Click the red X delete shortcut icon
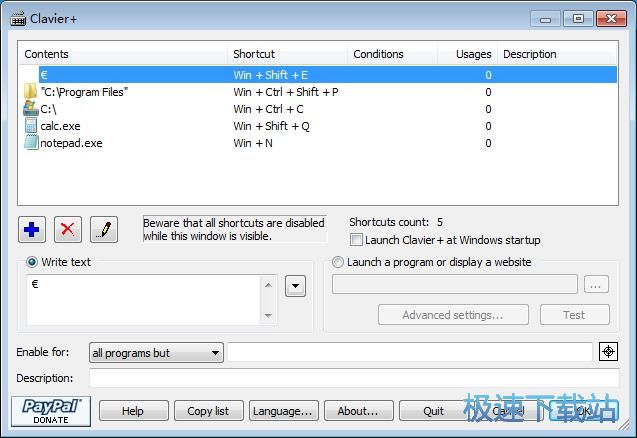This screenshot has width=637, height=438. [67, 229]
